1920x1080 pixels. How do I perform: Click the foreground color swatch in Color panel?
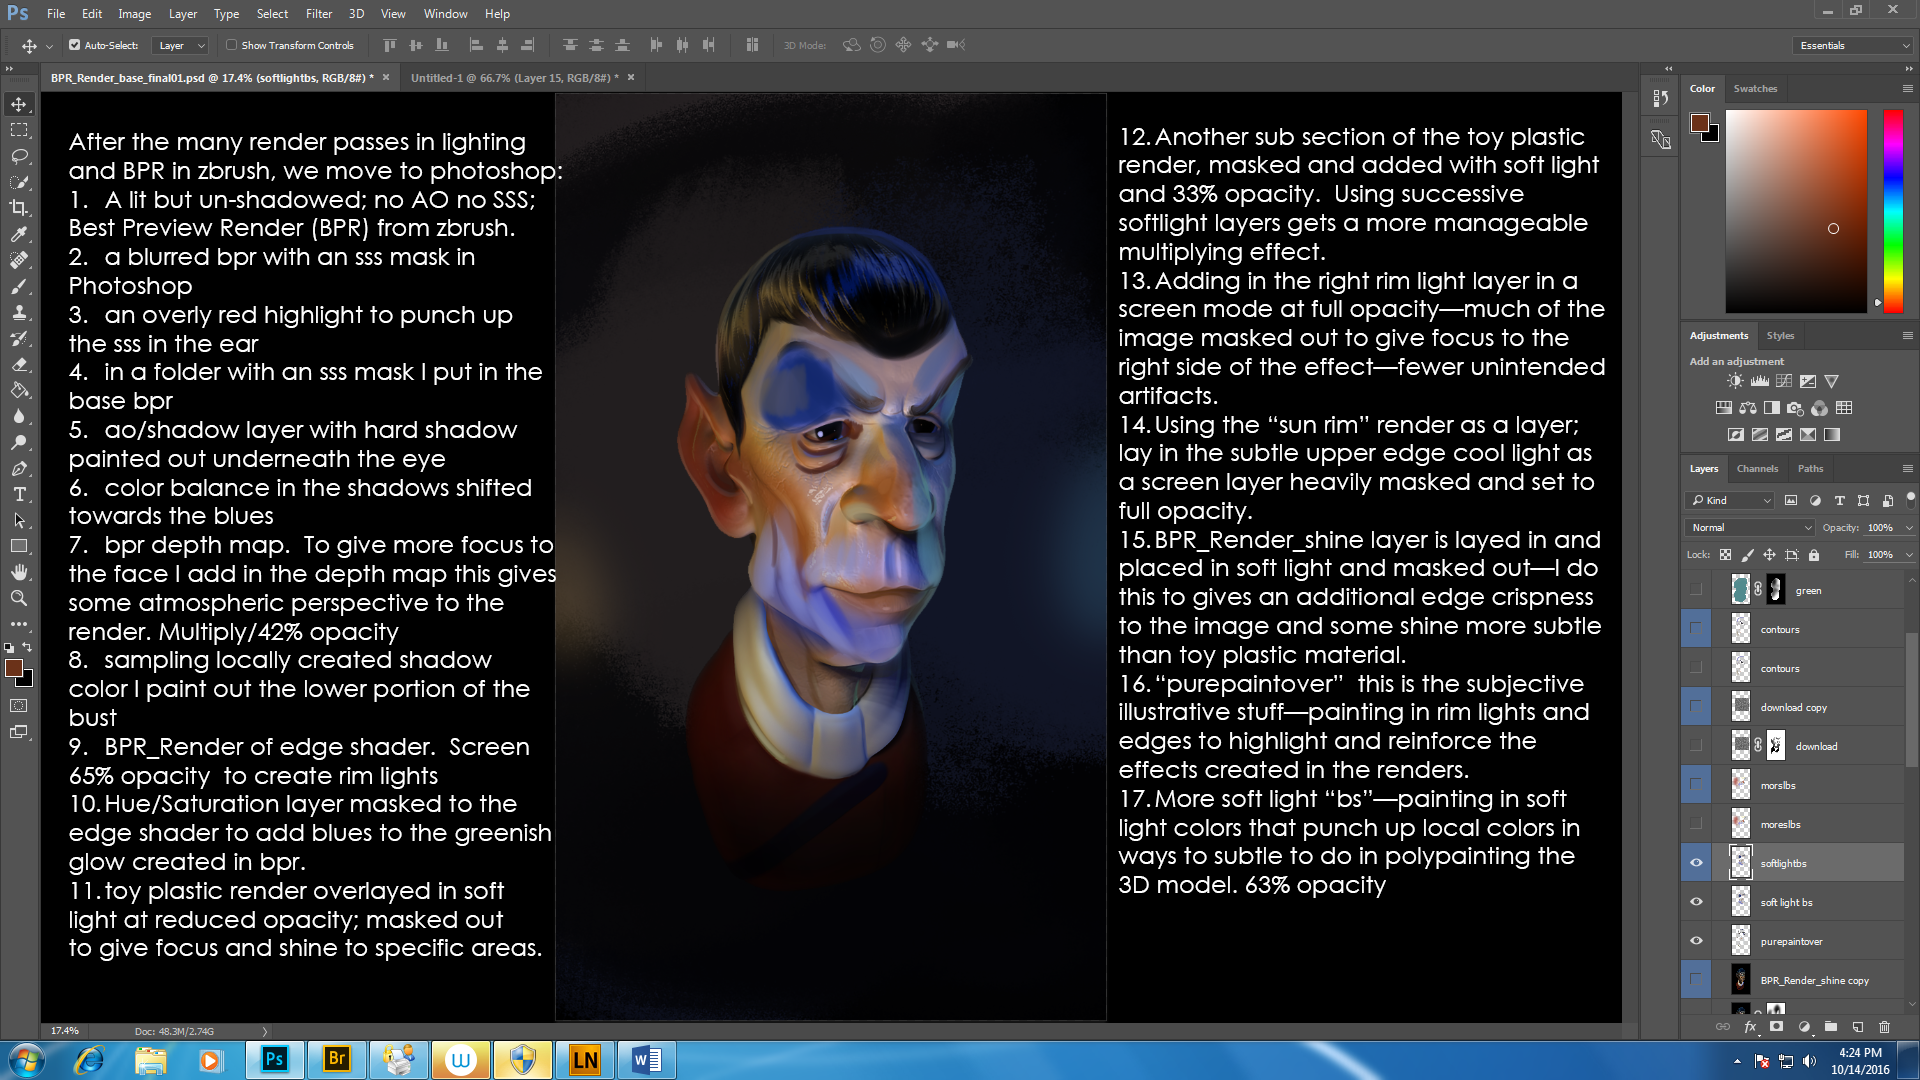point(1699,123)
